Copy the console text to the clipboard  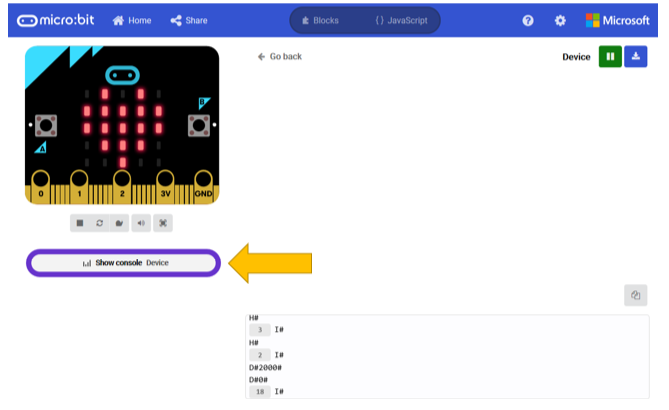pos(636,295)
